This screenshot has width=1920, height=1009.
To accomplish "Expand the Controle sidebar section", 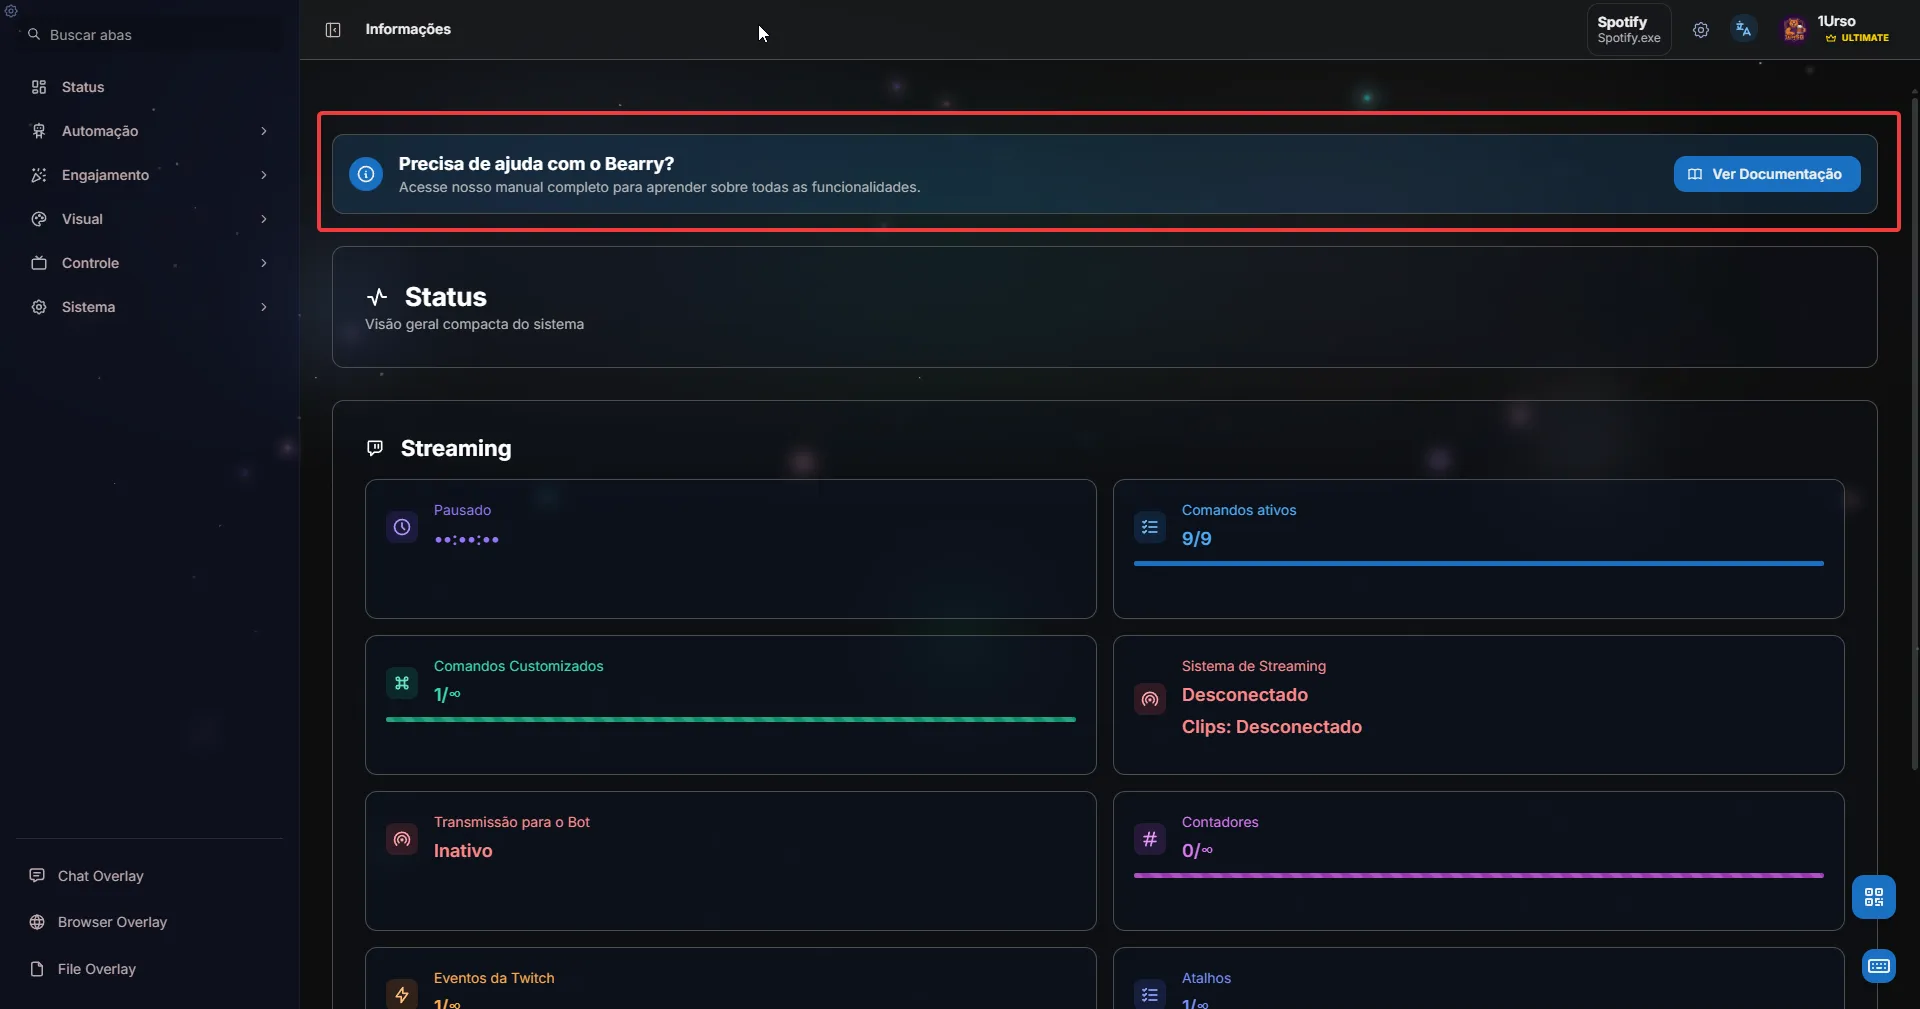I will [150, 263].
